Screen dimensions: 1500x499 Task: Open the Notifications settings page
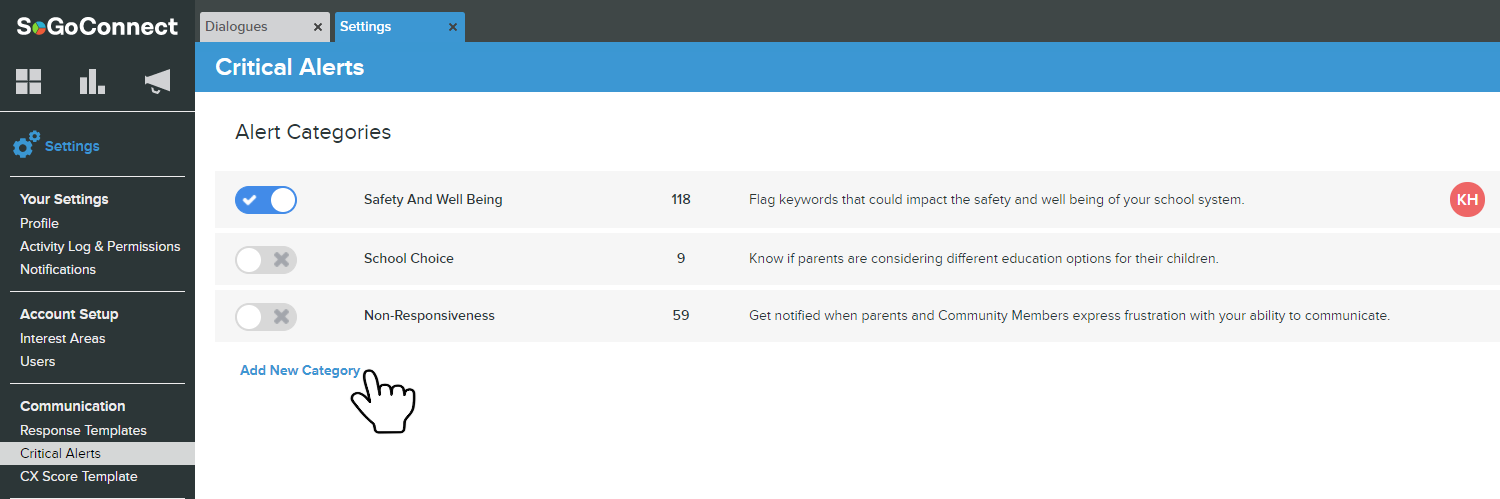pyautogui.click(x=58, y=269)
